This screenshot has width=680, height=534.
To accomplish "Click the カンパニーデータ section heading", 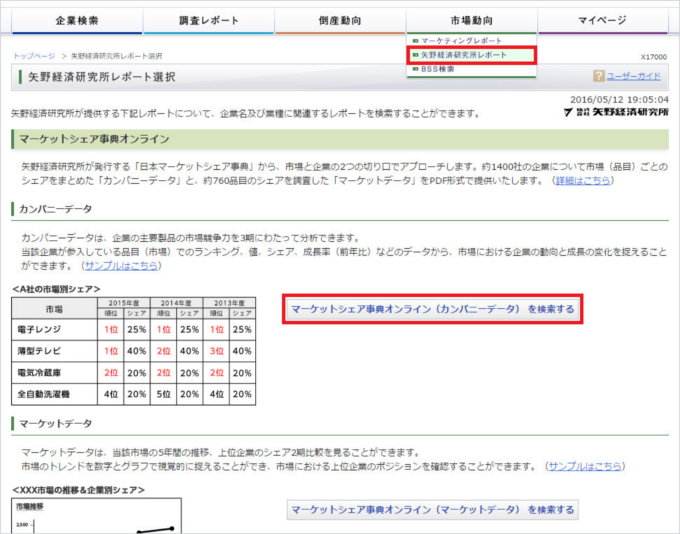I will pyautogui.click(x=56, y=209).
